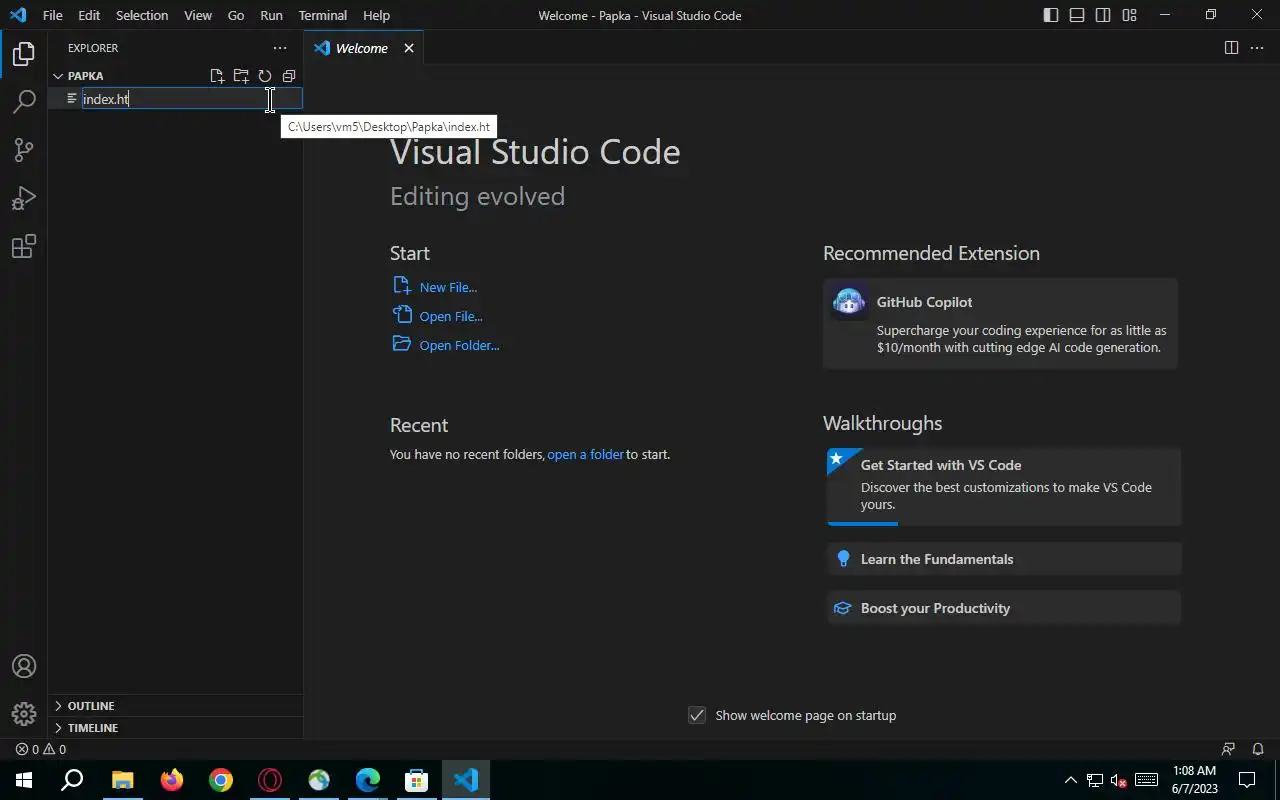Click the 'open a folder' link under Recent
The width and height of the screenshot is (1280, 800).
tap(585, 454)
